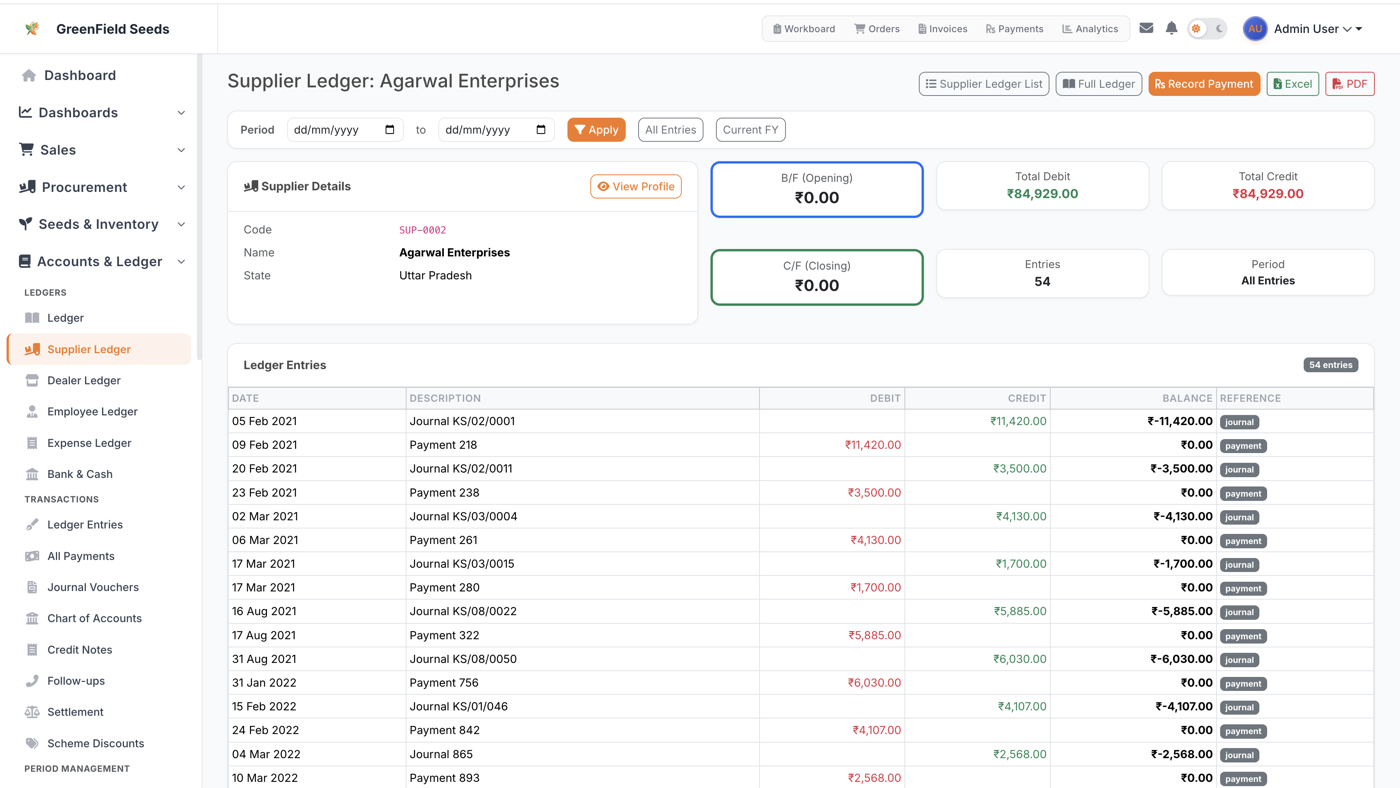
Task: Expand the Dashboards sidebar section
Action: point(100,113)
